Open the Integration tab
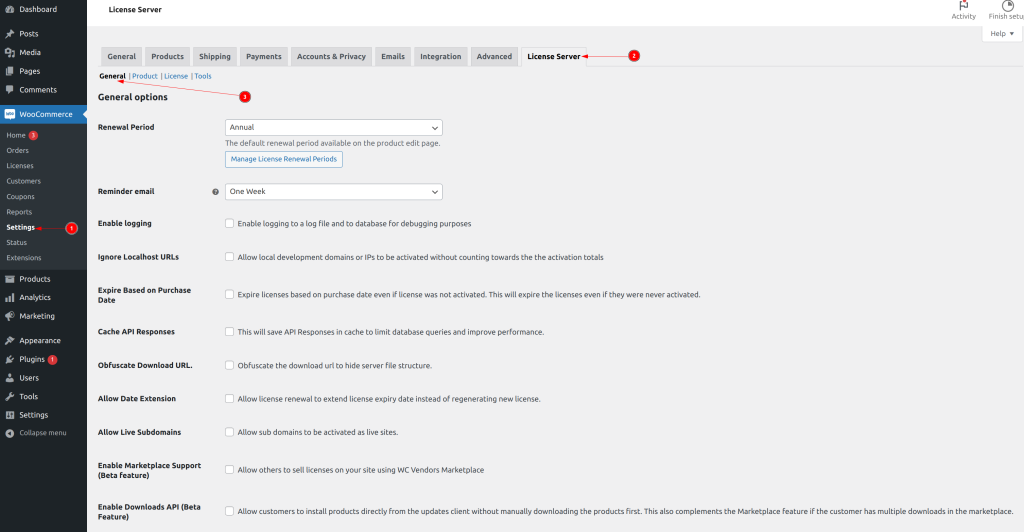The height and width of the screenshot is (532, 1024). tap(441, 57)
